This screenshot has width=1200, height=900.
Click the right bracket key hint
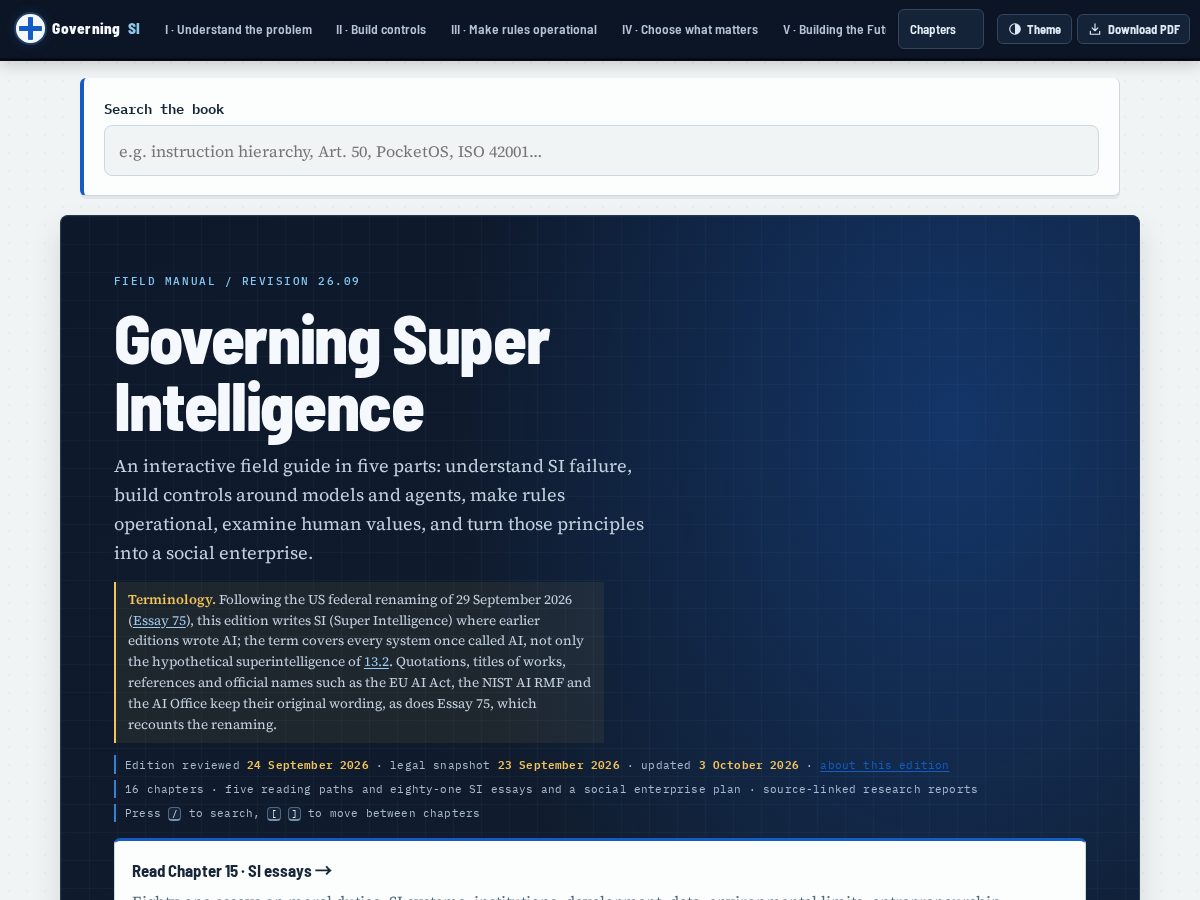tap(294, 813)
